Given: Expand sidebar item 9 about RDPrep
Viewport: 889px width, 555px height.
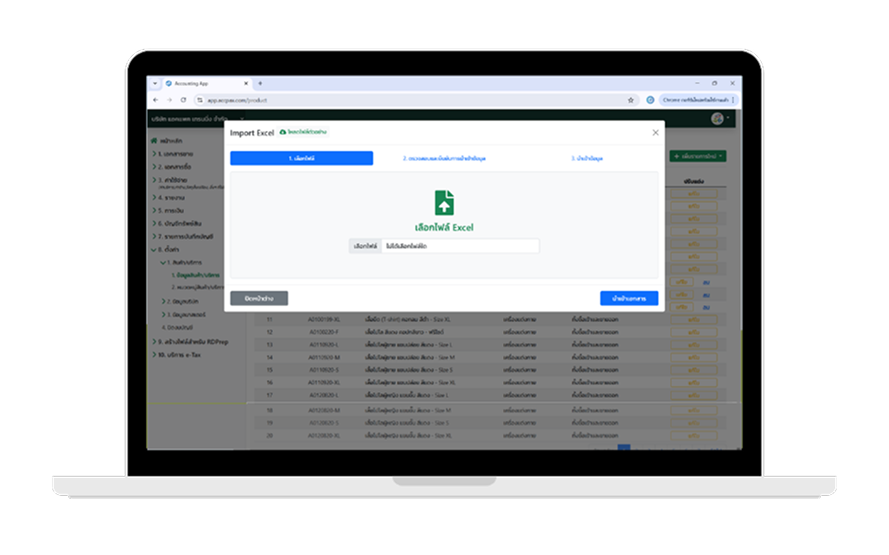Looking at the screenshot, I should pos(190,342).
